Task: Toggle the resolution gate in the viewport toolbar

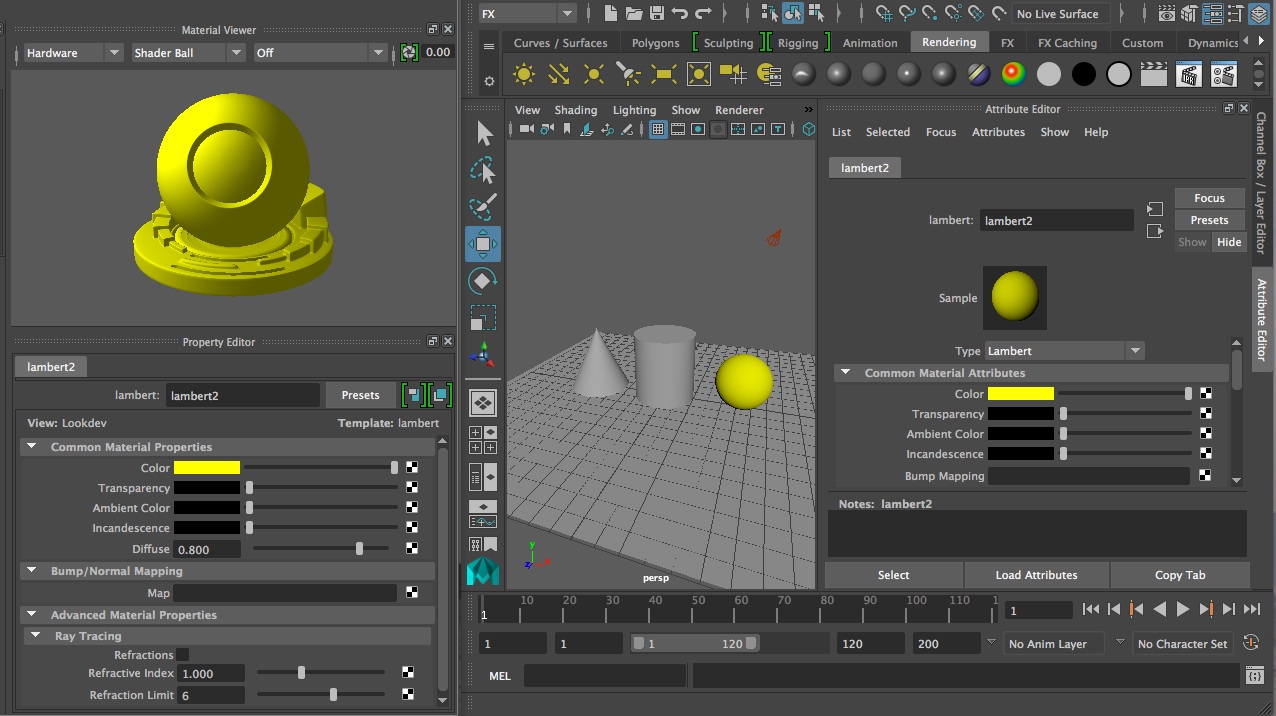Action: [x=699, y=129]
